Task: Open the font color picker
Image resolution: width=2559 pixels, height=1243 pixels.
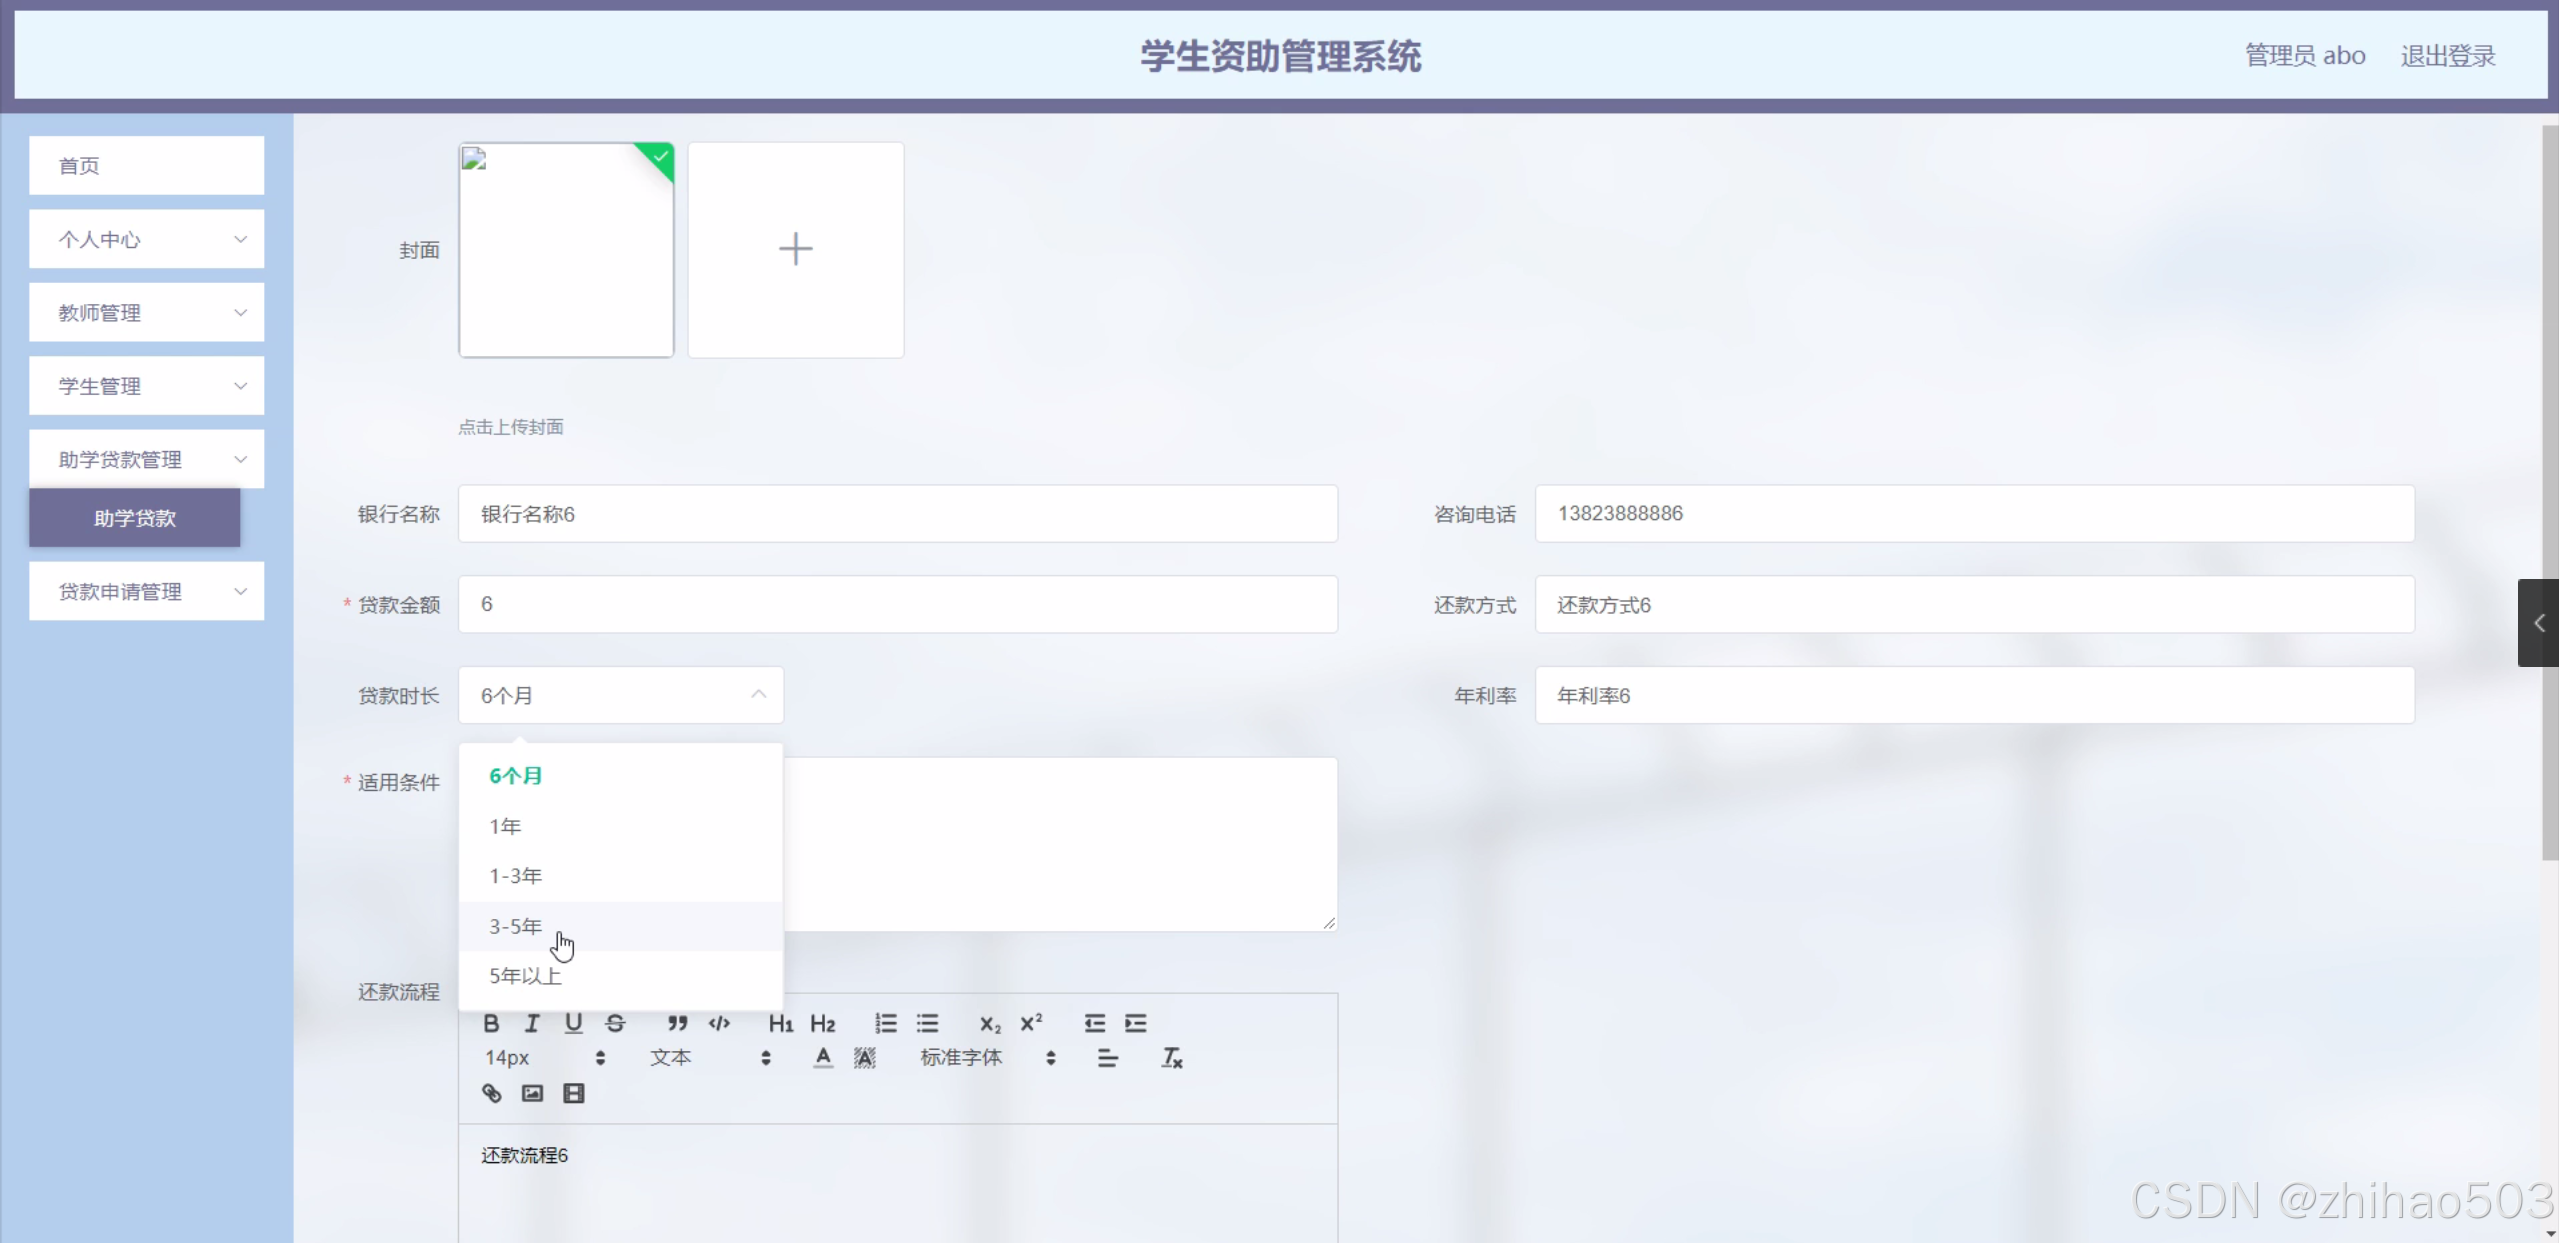Action: (x=822, y=1058)
